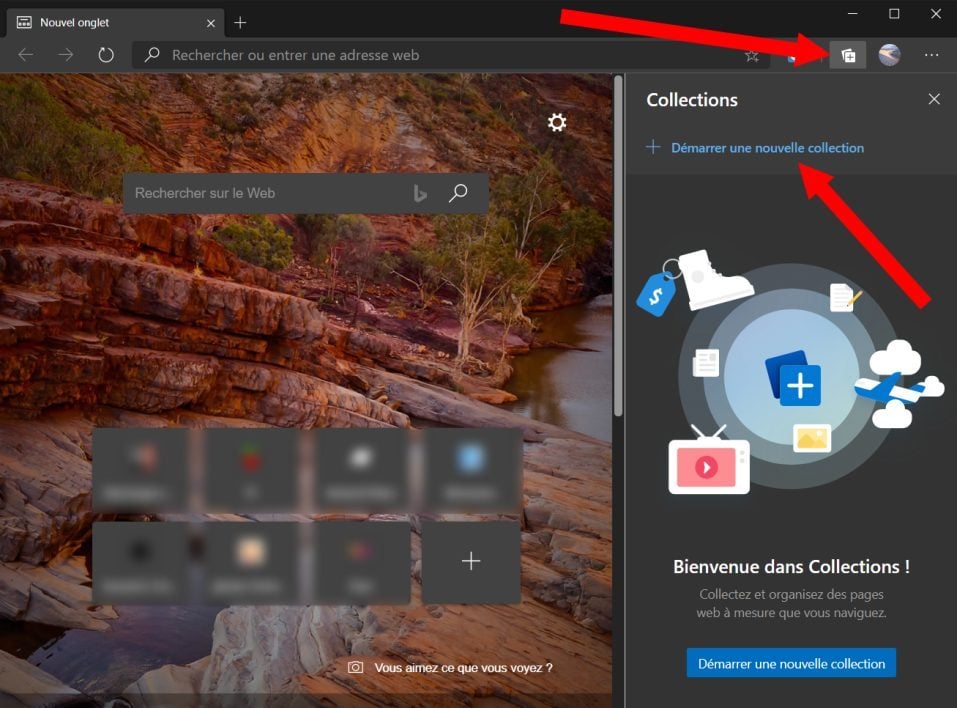This screenshot has width=957, height=708.
Task: Click the browser back arrow
Action: (26, 55)
